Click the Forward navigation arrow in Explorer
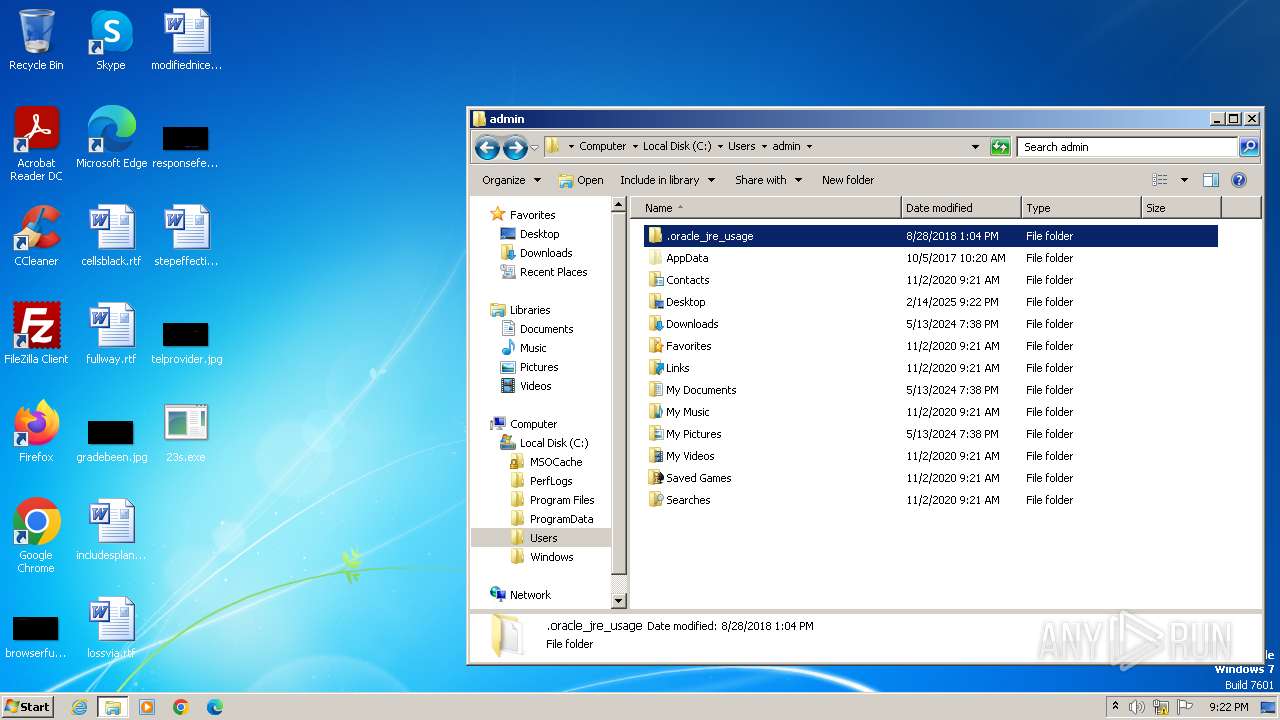 [x=515, y=148]
